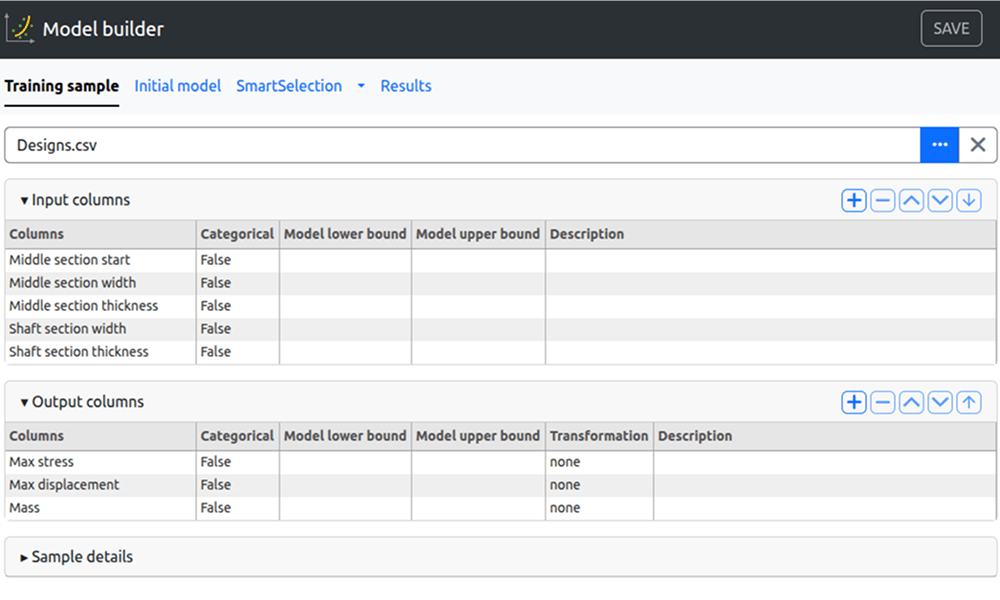Screen dimensions: 1000x600
Task: Click the remove button in Input columns
Action: coord(882,201)
